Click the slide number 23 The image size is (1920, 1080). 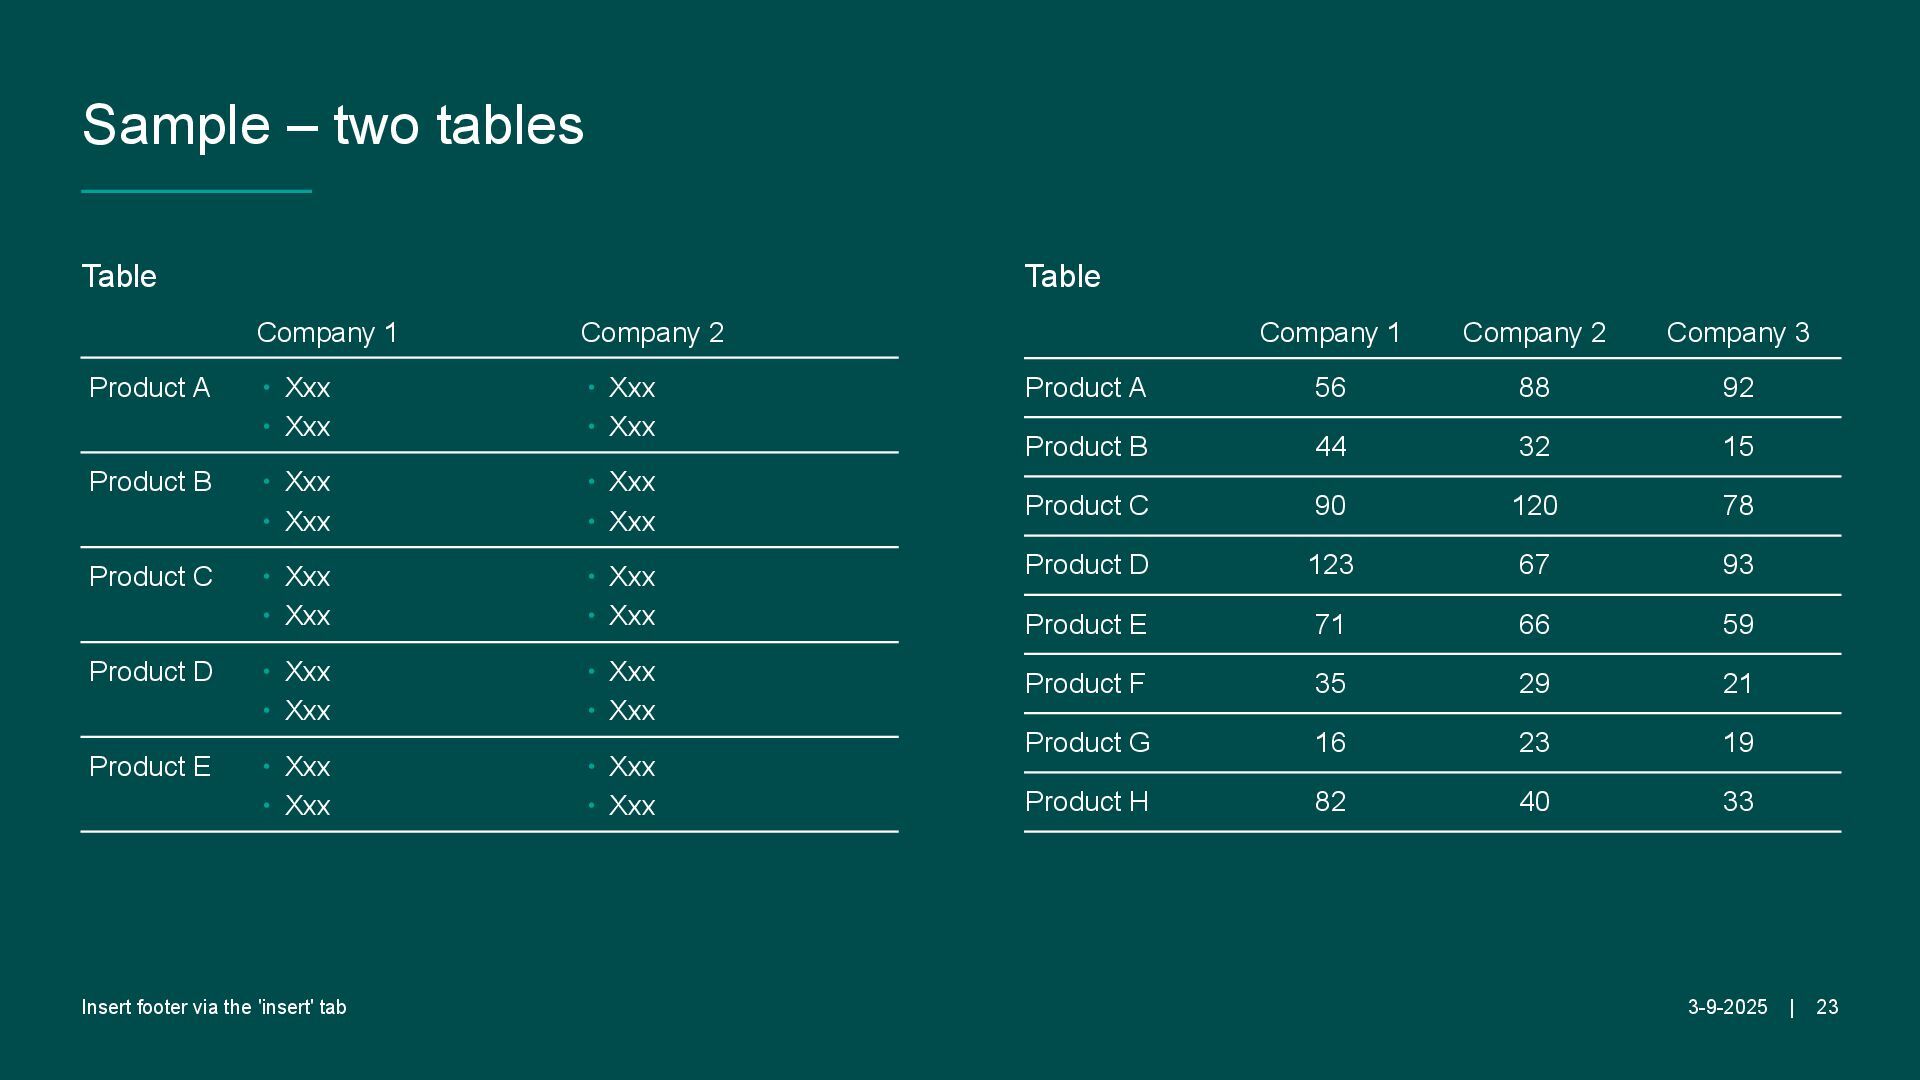coord(1827,1007)
